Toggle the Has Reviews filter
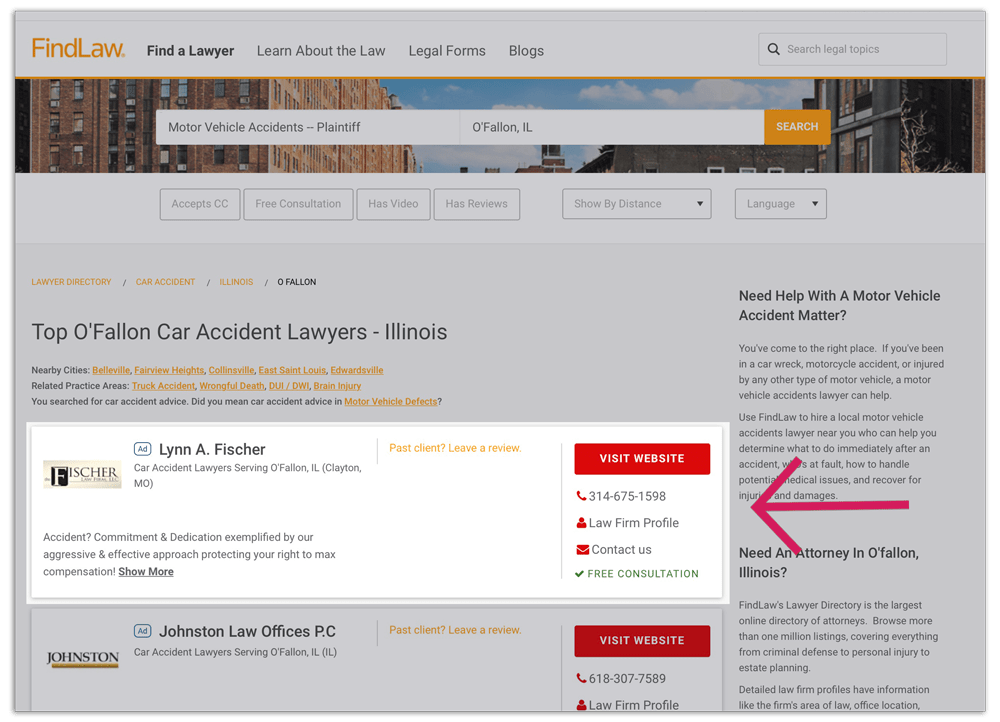 [x=476, y=204]
